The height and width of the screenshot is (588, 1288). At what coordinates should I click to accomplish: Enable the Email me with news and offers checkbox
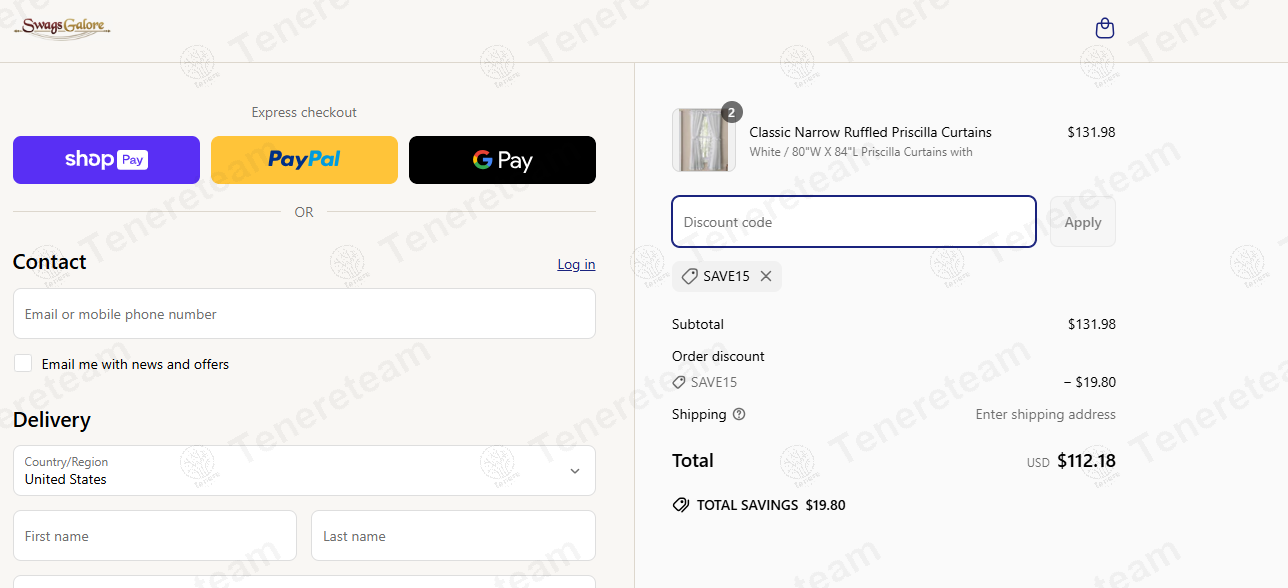22,363
